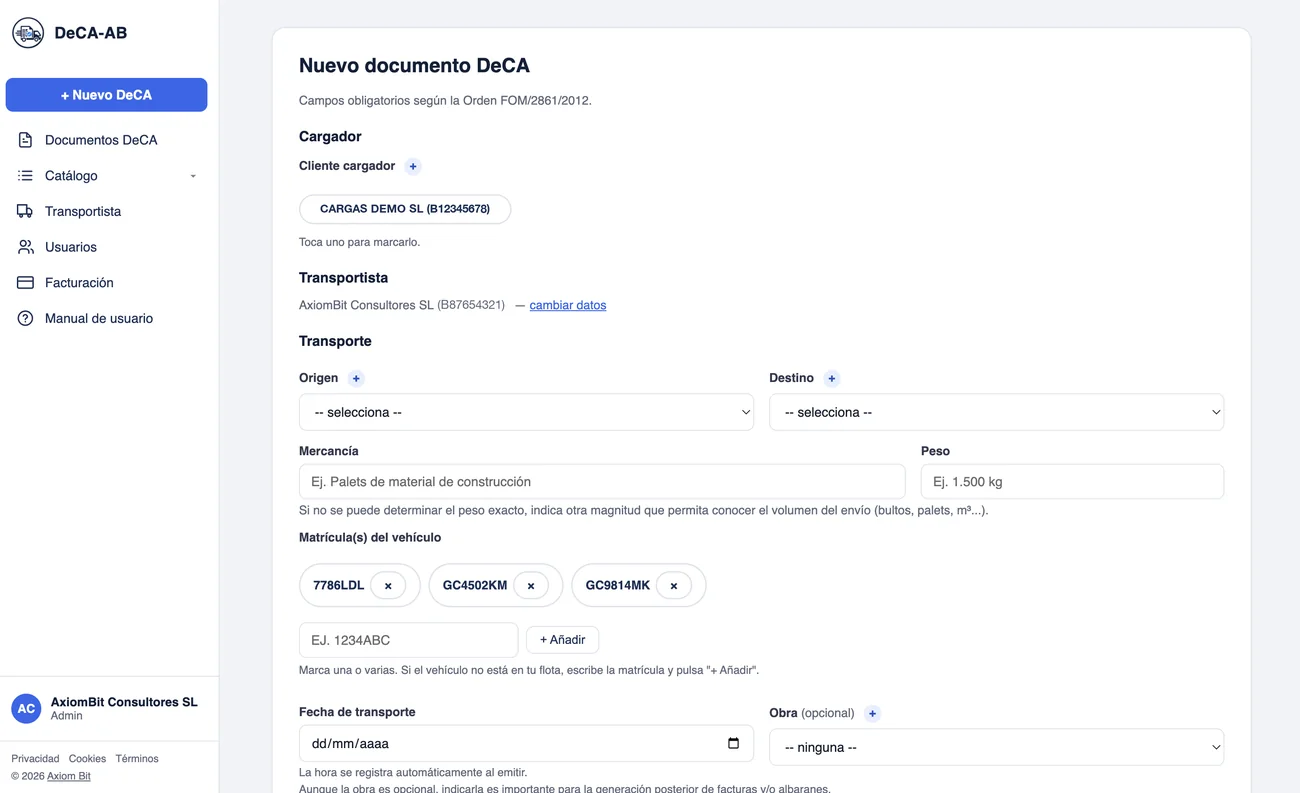The width and height of the screenshot is (1300, 793).
Task: Open the Obra dropdown
Action: (996, 747)
